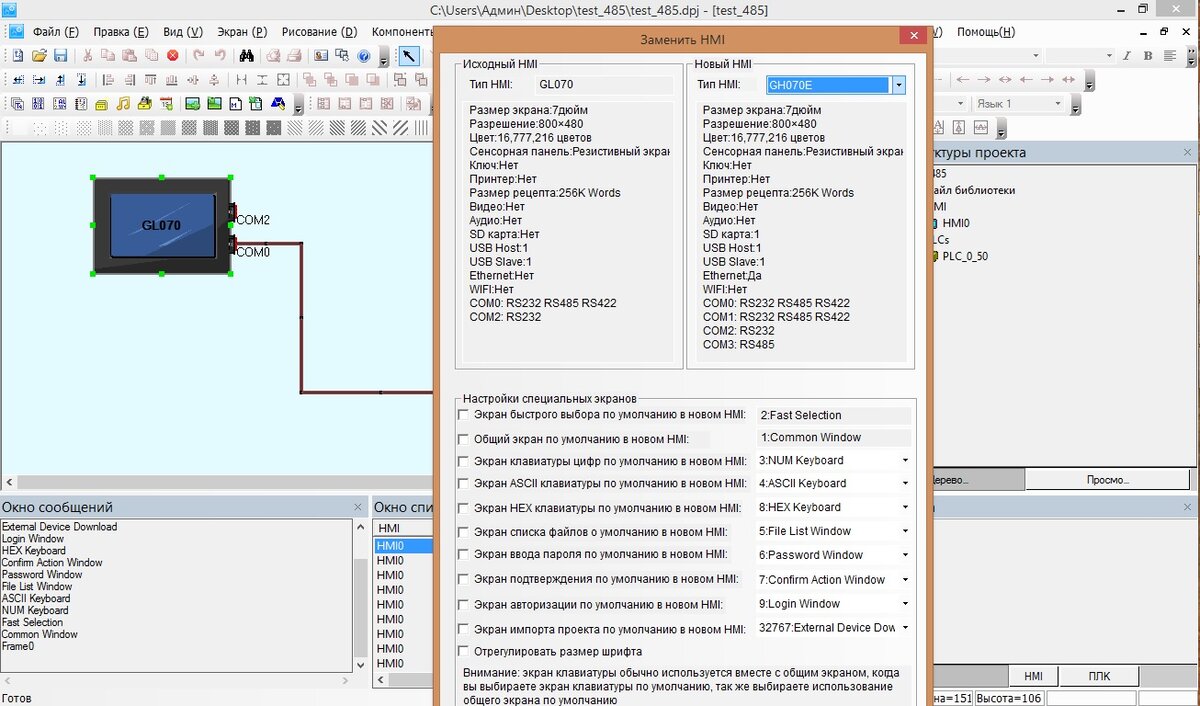Check default ASCII Keyboard screen option
The width and height of the screenshot is (1200, 706).
[x=463, y=484]
